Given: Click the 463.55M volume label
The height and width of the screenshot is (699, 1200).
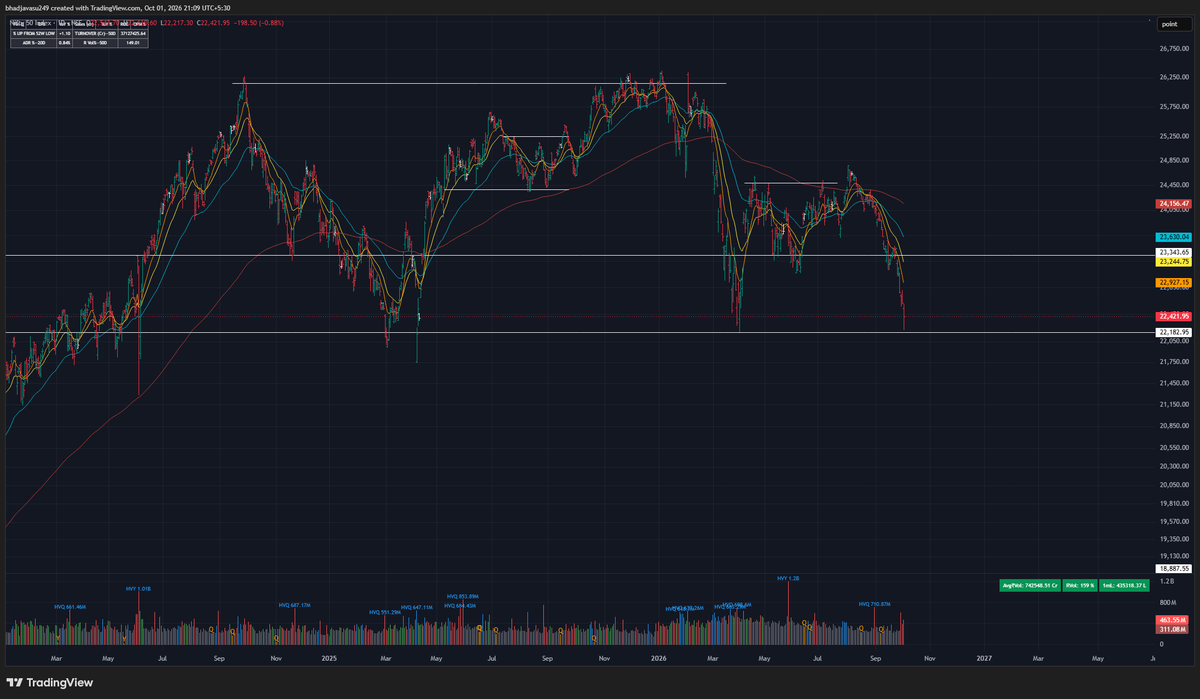Looking at the screenshot, I should (1171, 620).
